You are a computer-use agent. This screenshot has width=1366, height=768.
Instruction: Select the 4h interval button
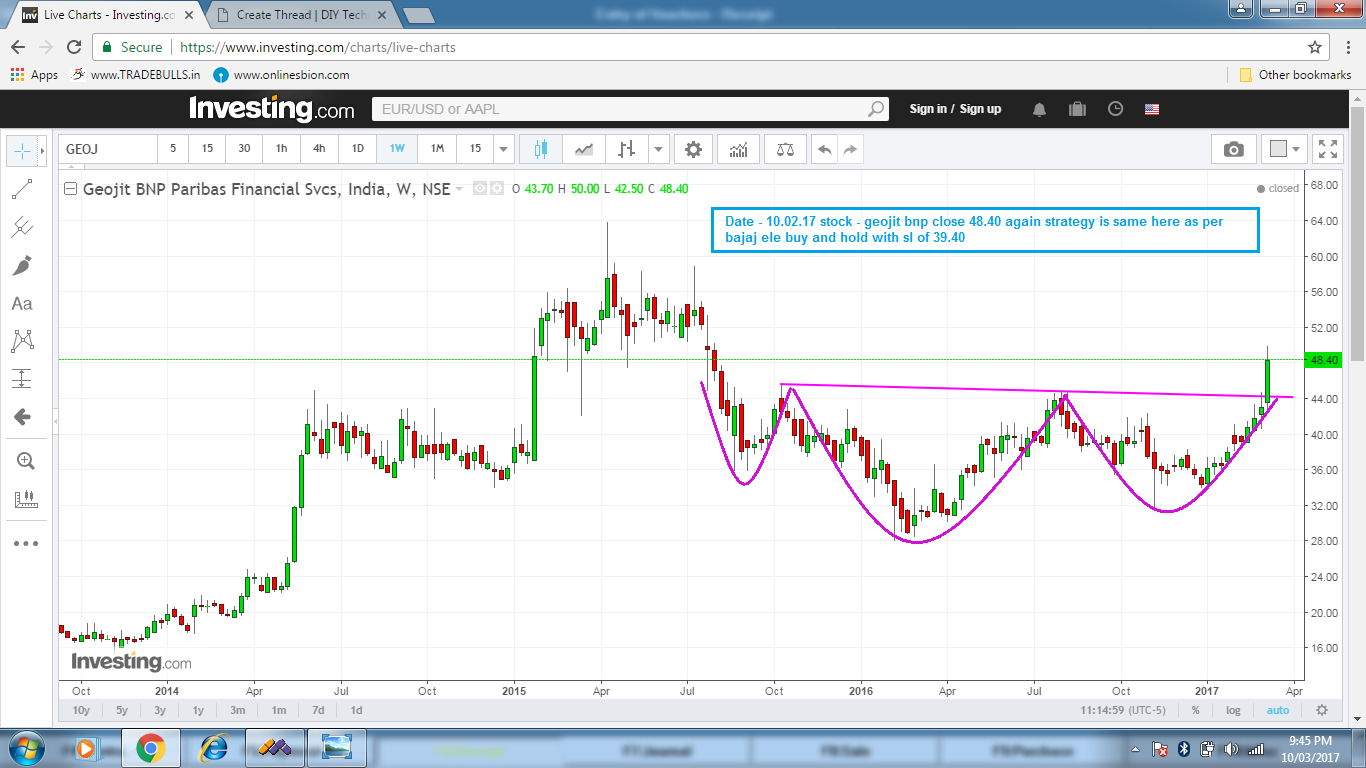click(319, 149)
